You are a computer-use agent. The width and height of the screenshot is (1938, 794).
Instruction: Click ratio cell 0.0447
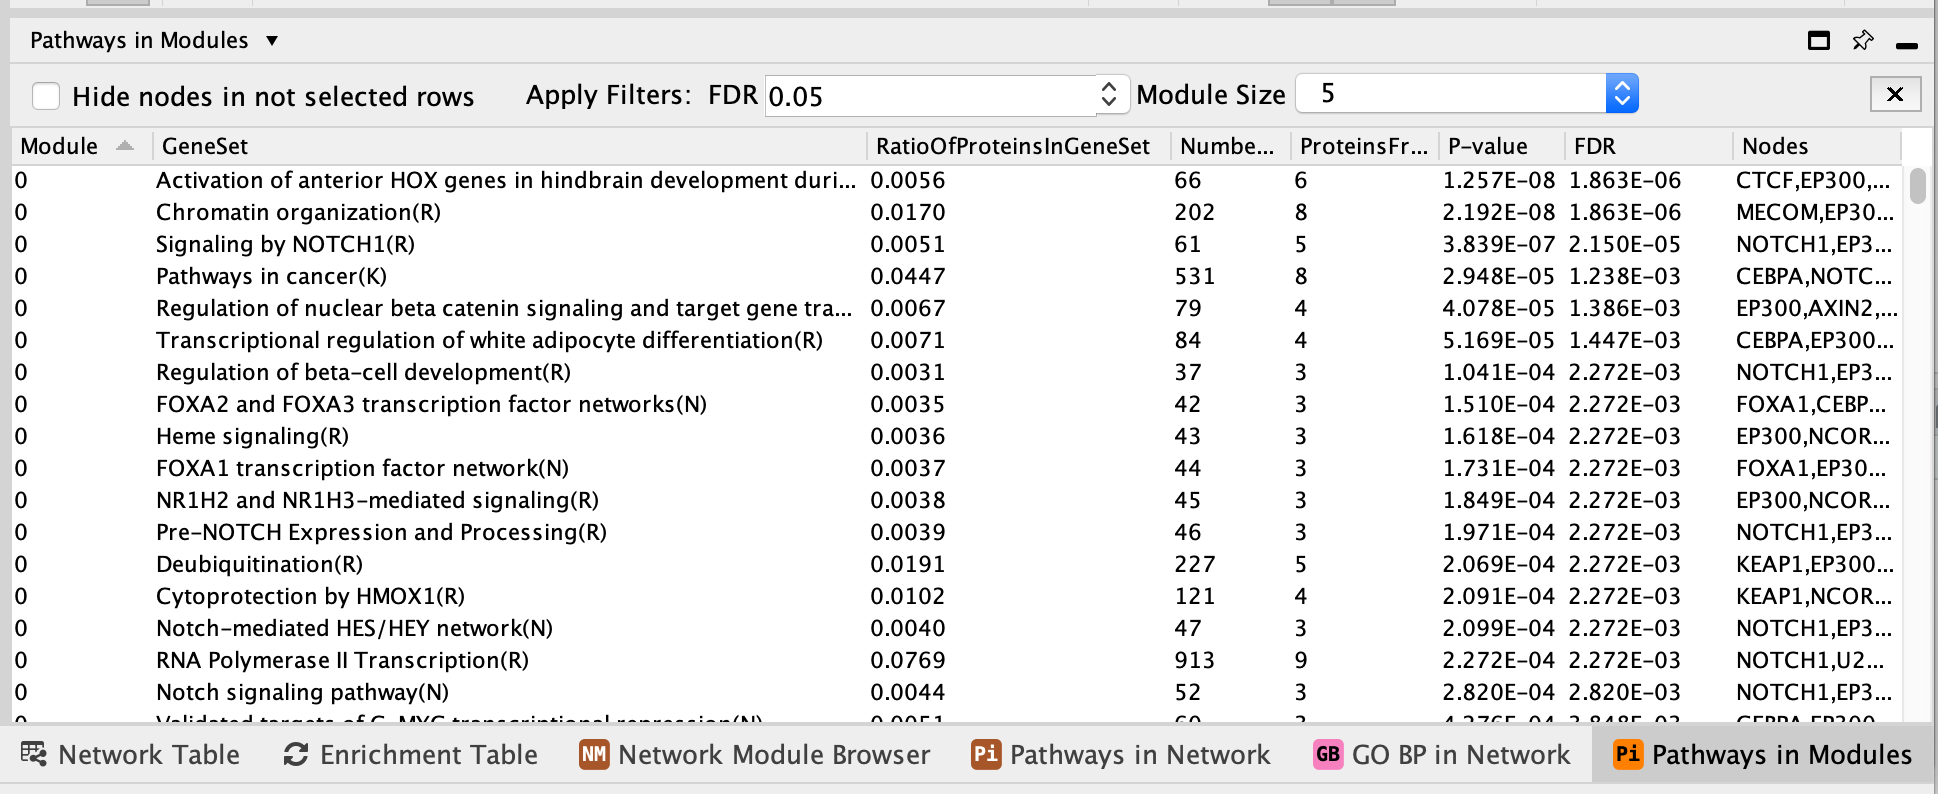(x=908, y=276)
